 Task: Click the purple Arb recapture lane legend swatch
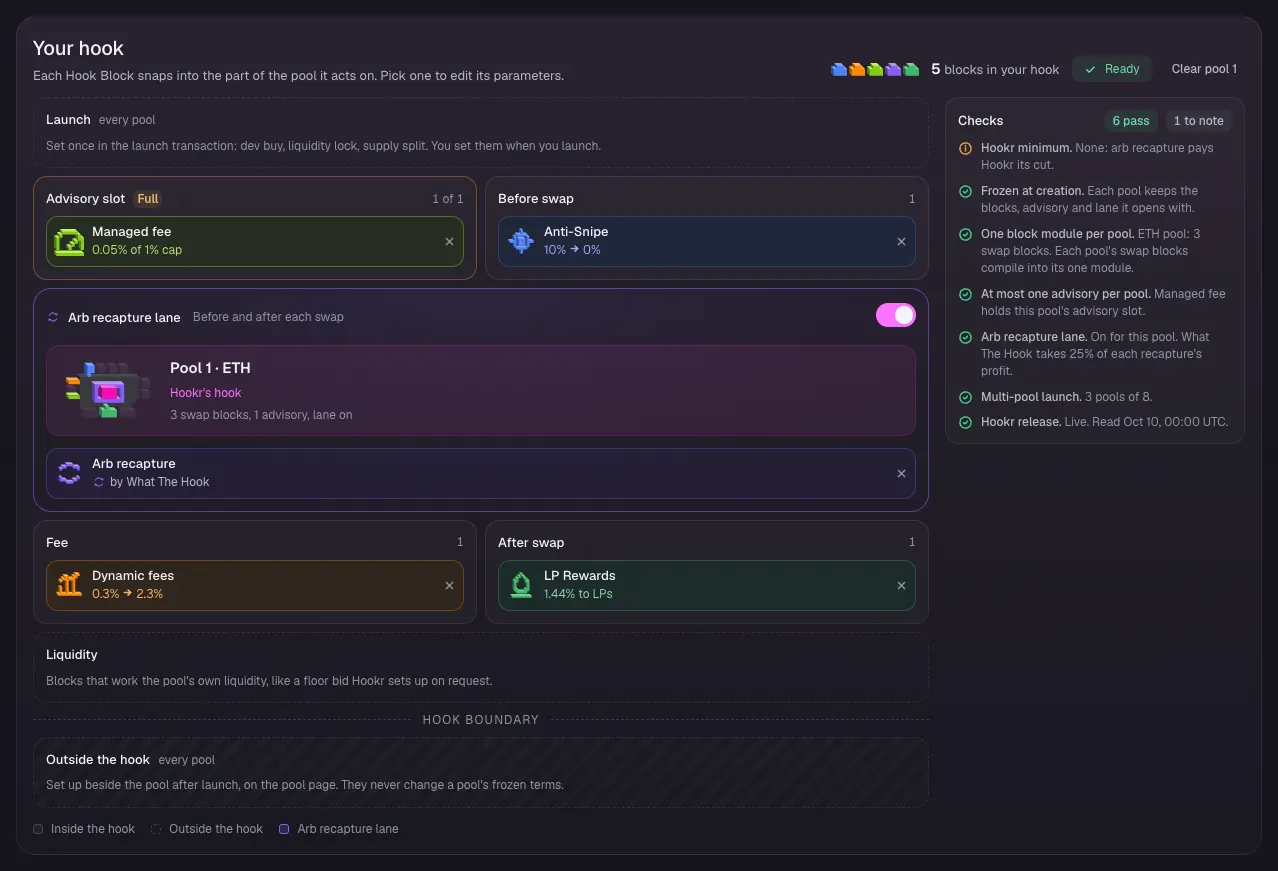pyautogui.click(x=284, y=829)
